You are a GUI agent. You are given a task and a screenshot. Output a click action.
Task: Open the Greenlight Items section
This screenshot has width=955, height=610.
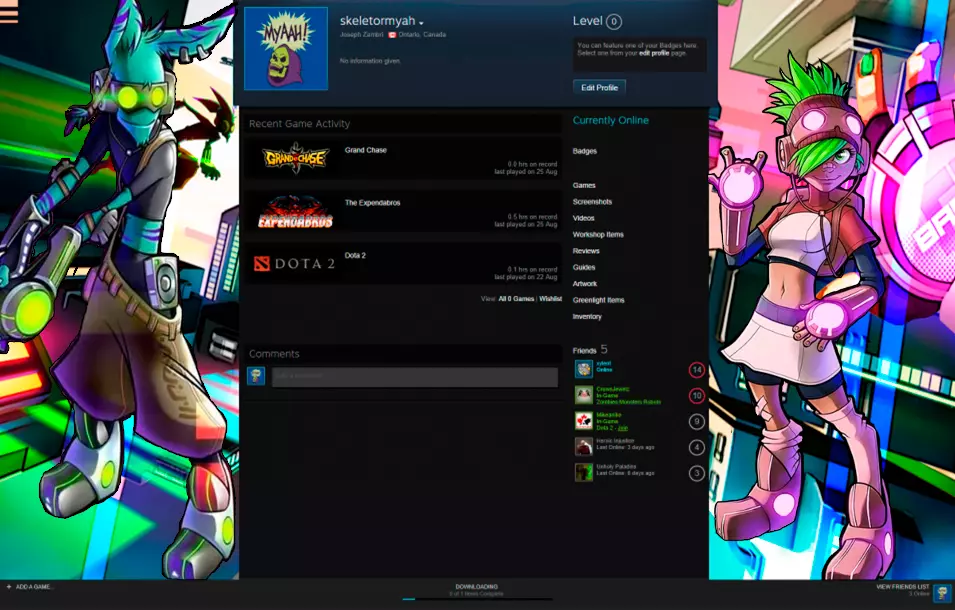(x=598, y=300)
